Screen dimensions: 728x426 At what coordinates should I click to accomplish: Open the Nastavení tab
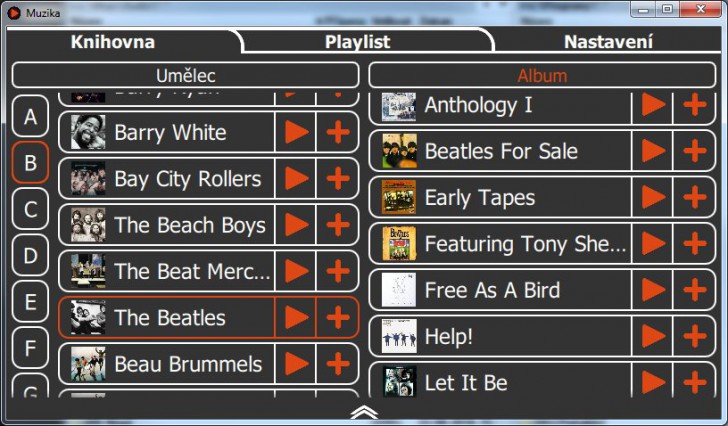[x=608, y=42]
